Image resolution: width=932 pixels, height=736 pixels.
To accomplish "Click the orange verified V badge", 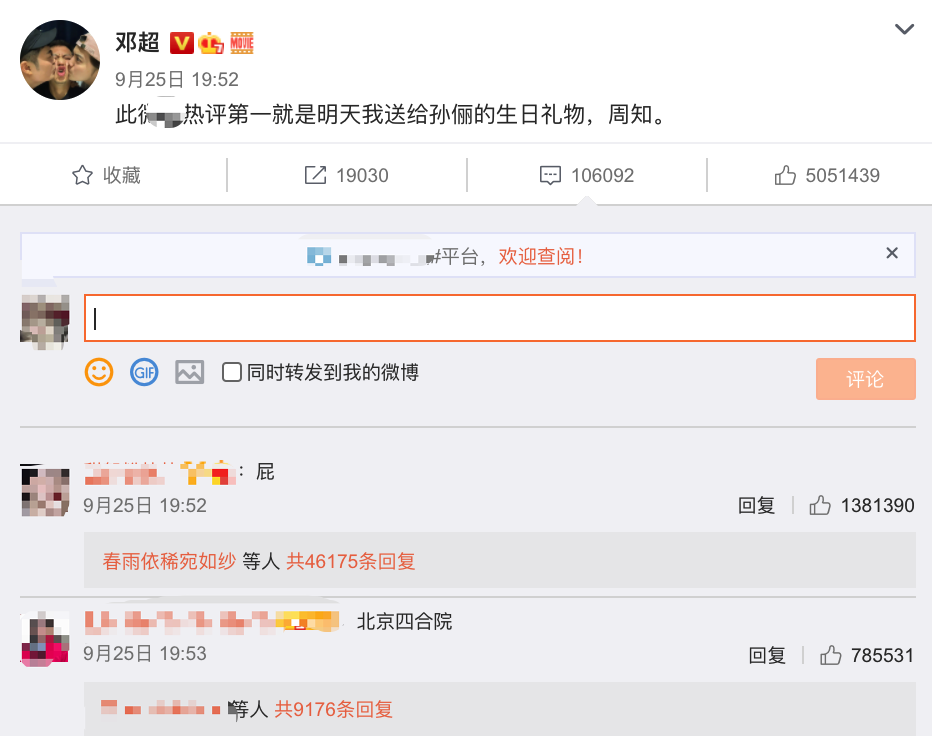I will [181, 43].
